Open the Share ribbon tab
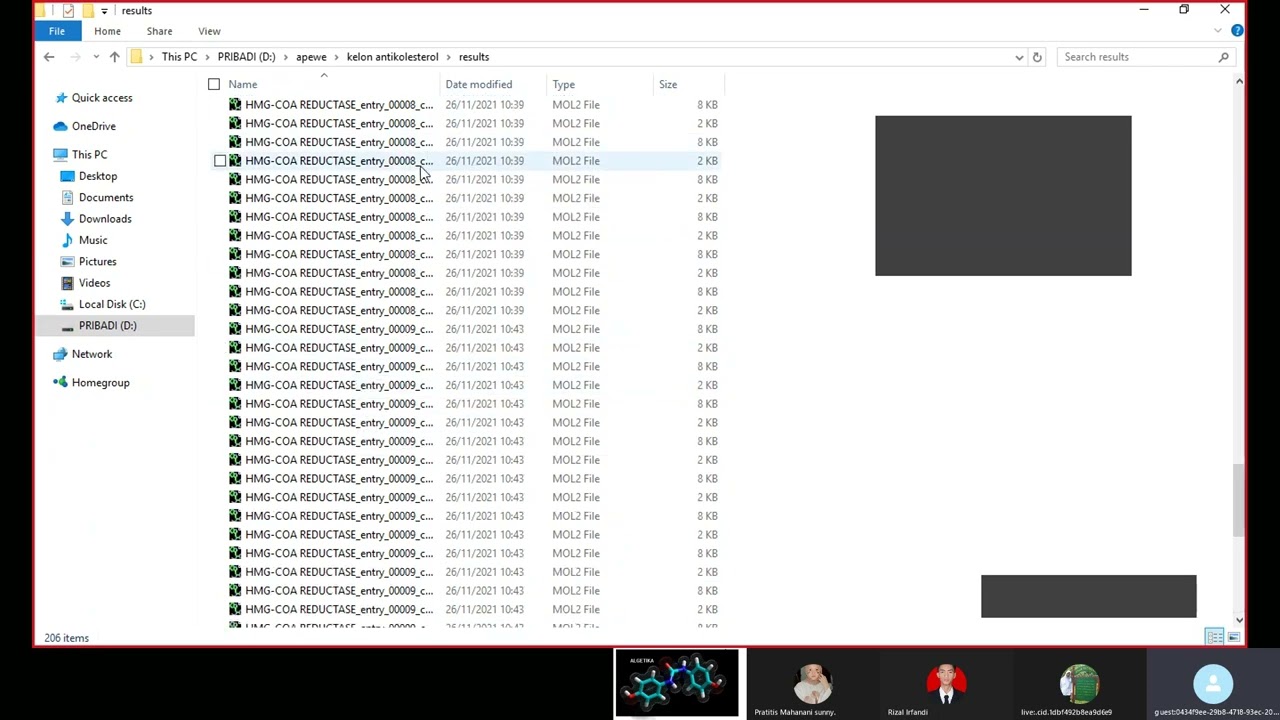1280x720 pixels. click(x=159, y=31)
